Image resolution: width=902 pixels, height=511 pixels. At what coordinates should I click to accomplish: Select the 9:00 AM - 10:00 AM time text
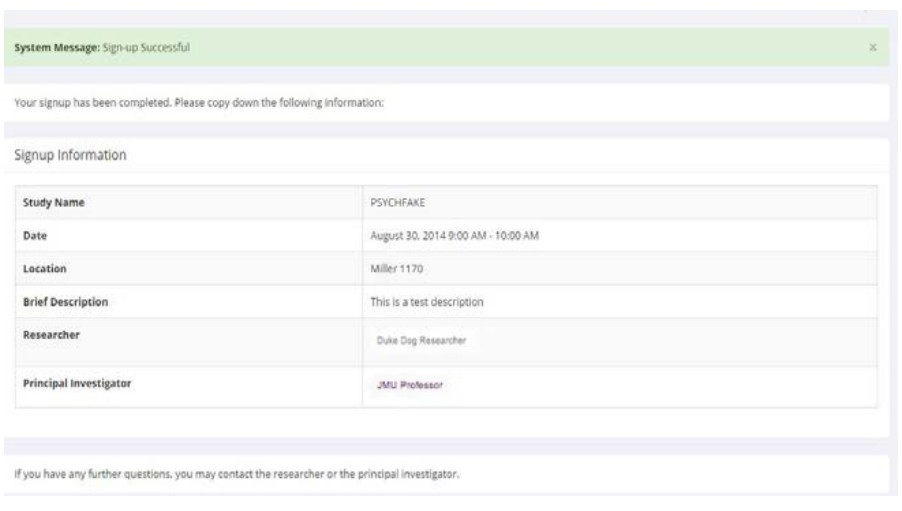[x=491, y=236]
